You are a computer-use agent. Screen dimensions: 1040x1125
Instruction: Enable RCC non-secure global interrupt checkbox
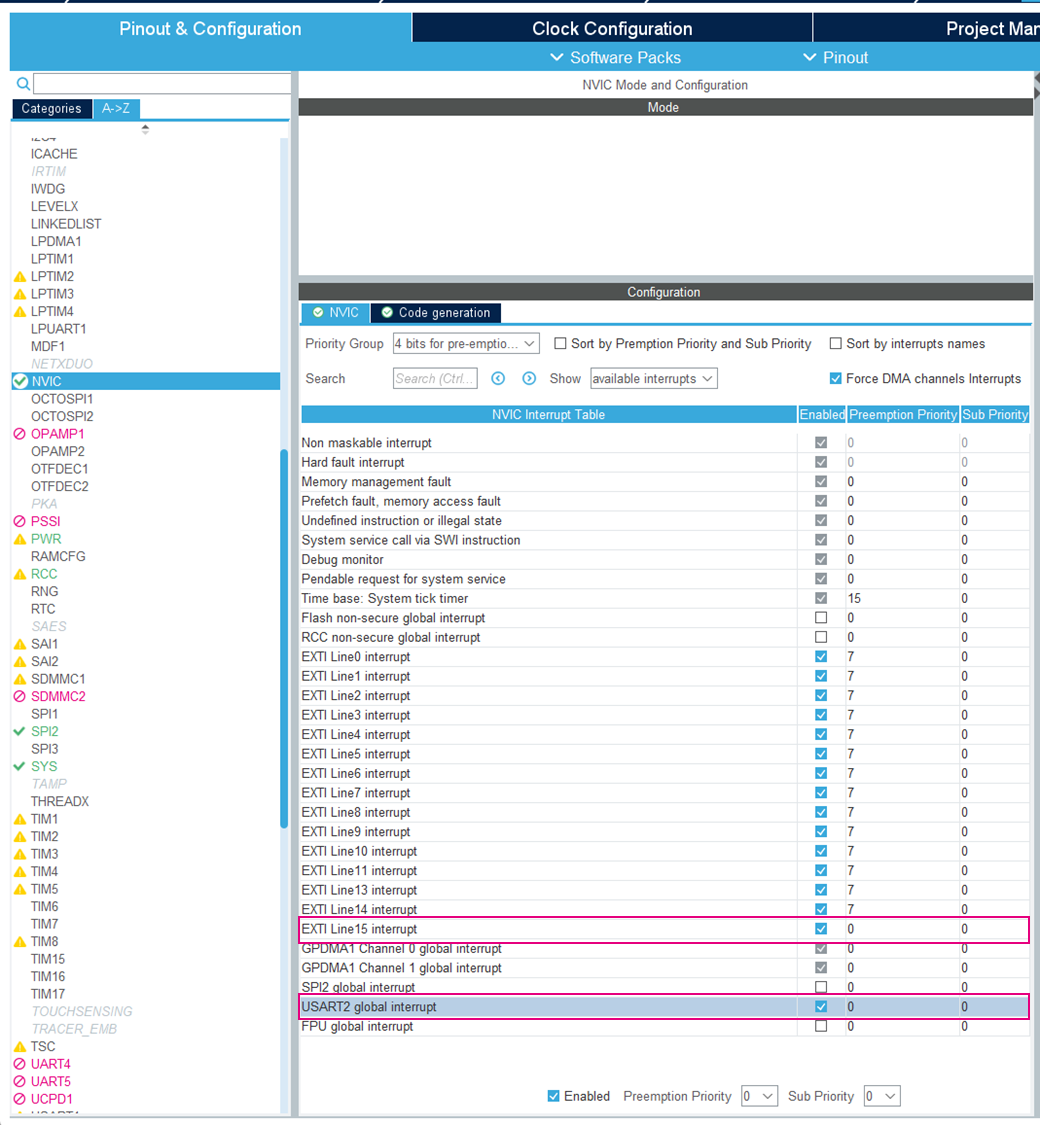coord(821,637)
